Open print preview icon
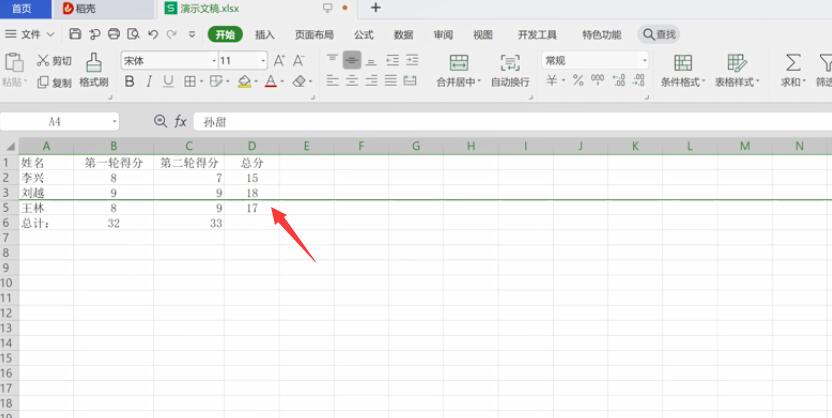832x418 pixels. pyautogui.click(x=134, y=34)
